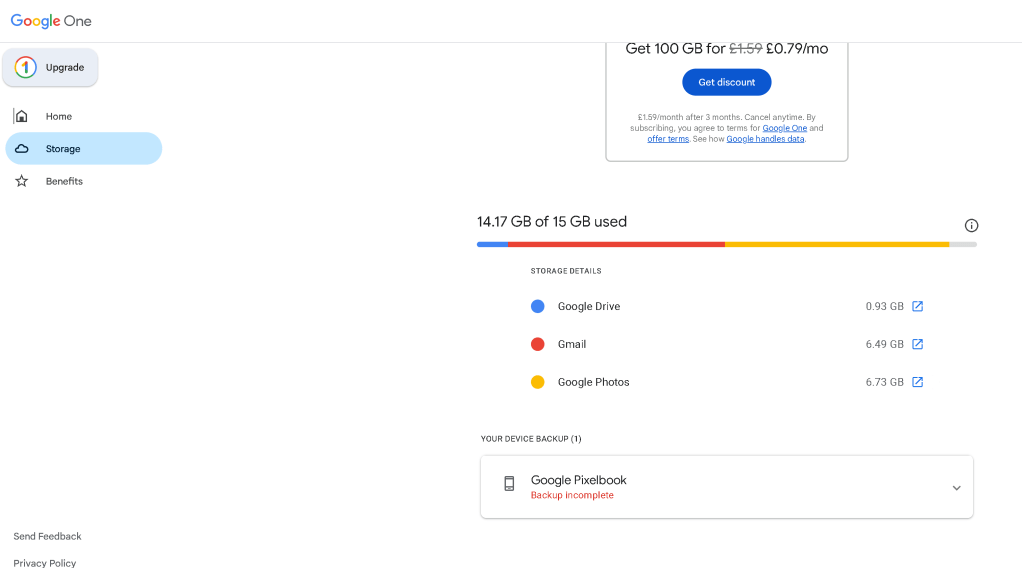The width and height of the screenshot is (1022, 568).
Task: Click the storage info icon
Action: (971, 226)
